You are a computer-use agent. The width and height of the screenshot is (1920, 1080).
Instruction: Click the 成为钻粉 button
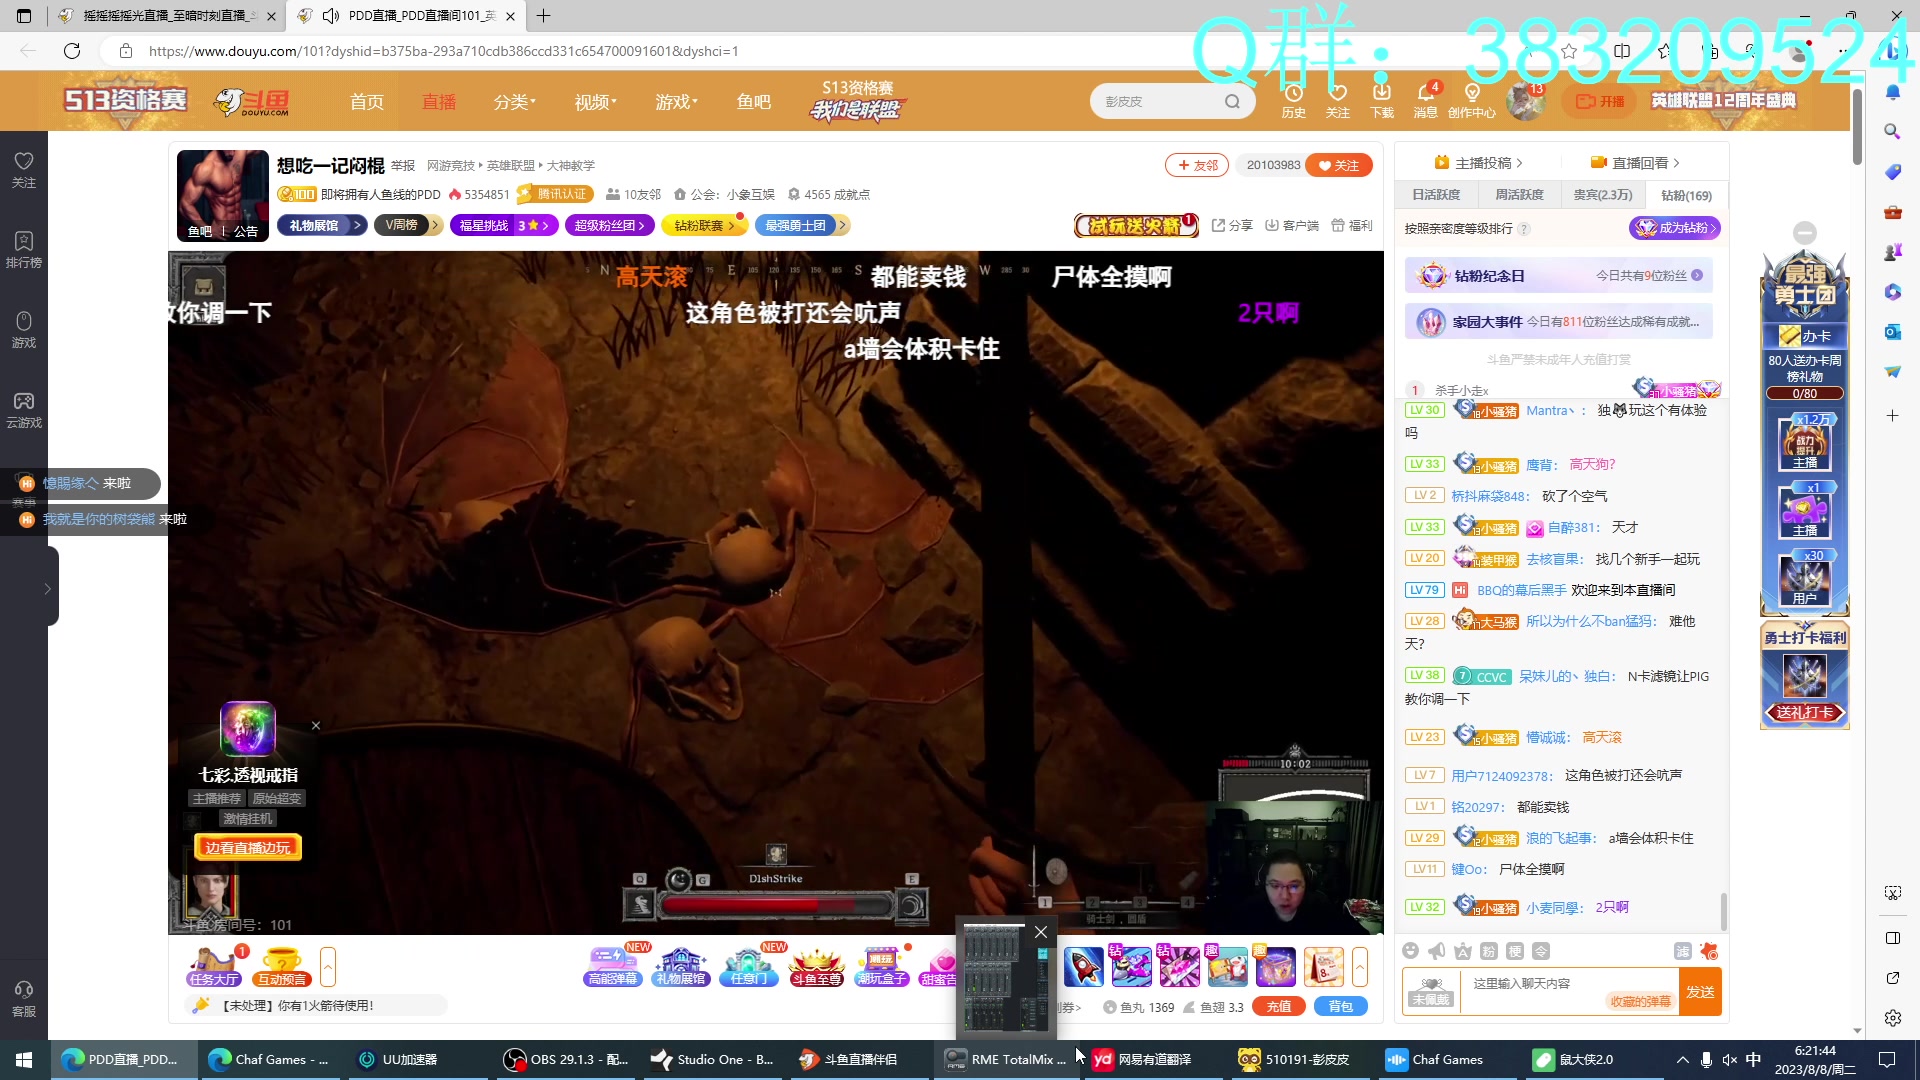pyautogui.click(x=1675, y=228)
